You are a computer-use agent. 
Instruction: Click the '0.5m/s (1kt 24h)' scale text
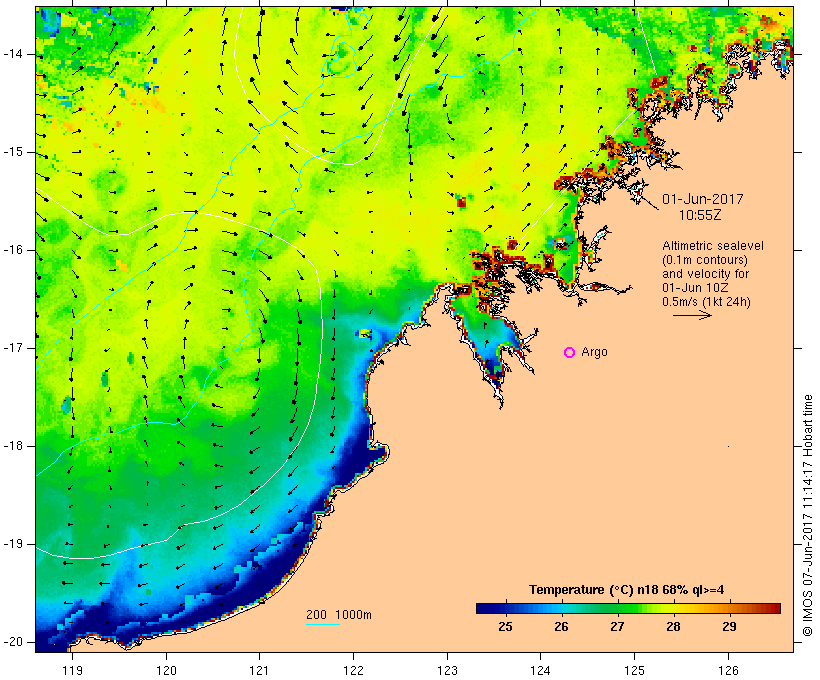[x=707, y=302]
